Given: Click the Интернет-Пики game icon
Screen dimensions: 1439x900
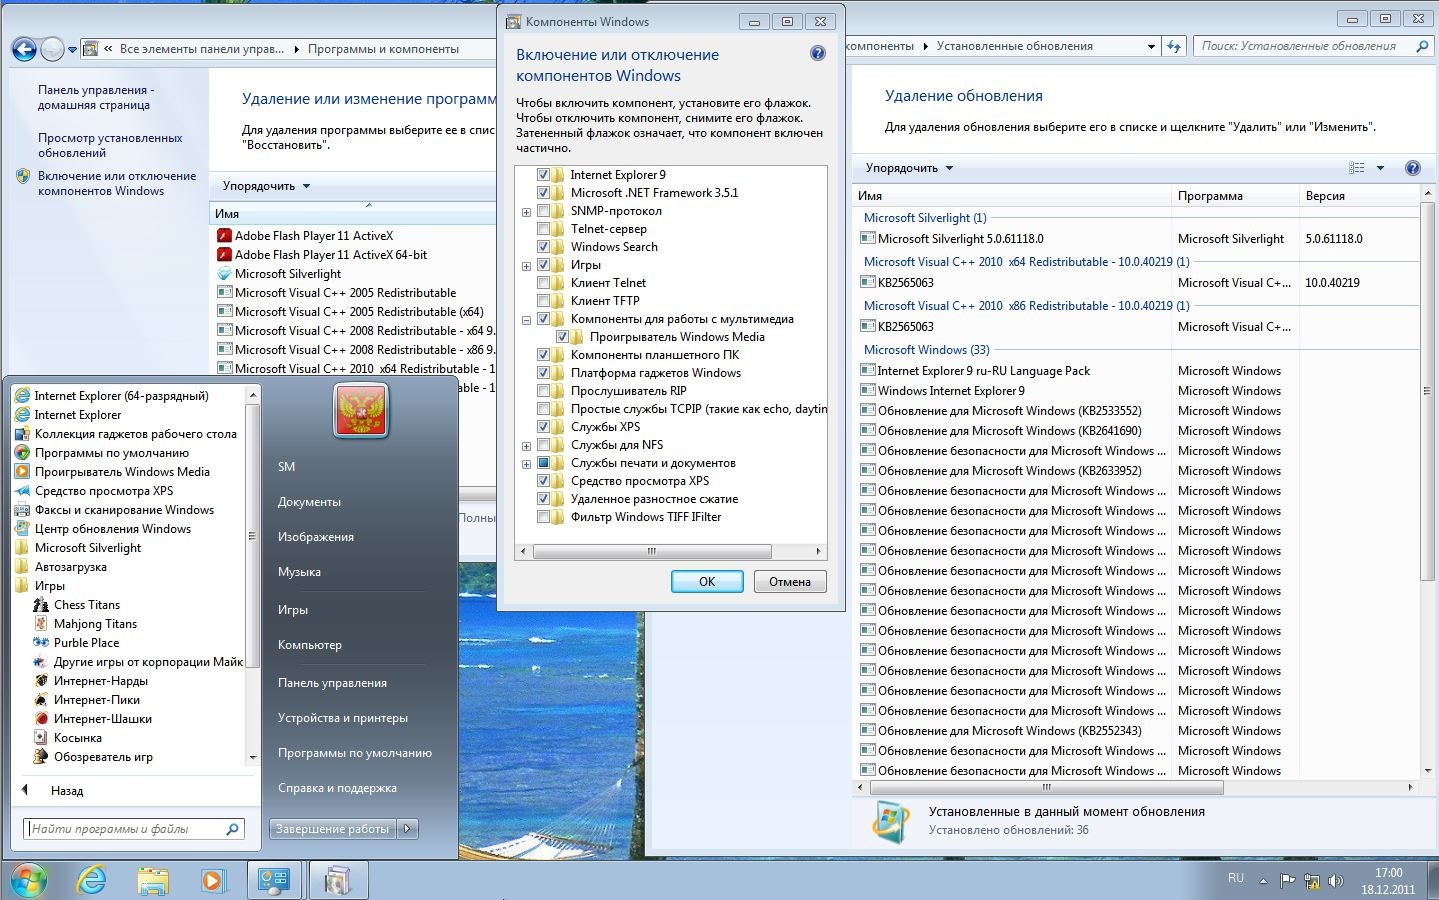Looking at the screenshot, I should pos(41,700).
